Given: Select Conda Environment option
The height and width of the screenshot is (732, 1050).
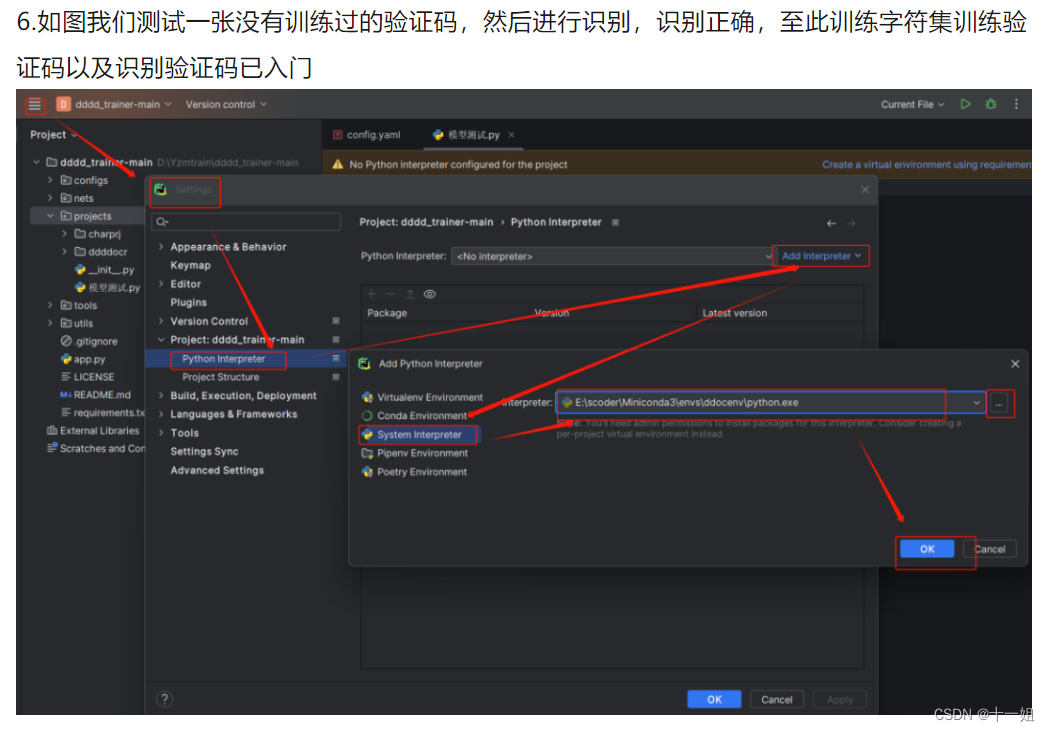Looking at the screenshot, I should [x=415, y=415].
